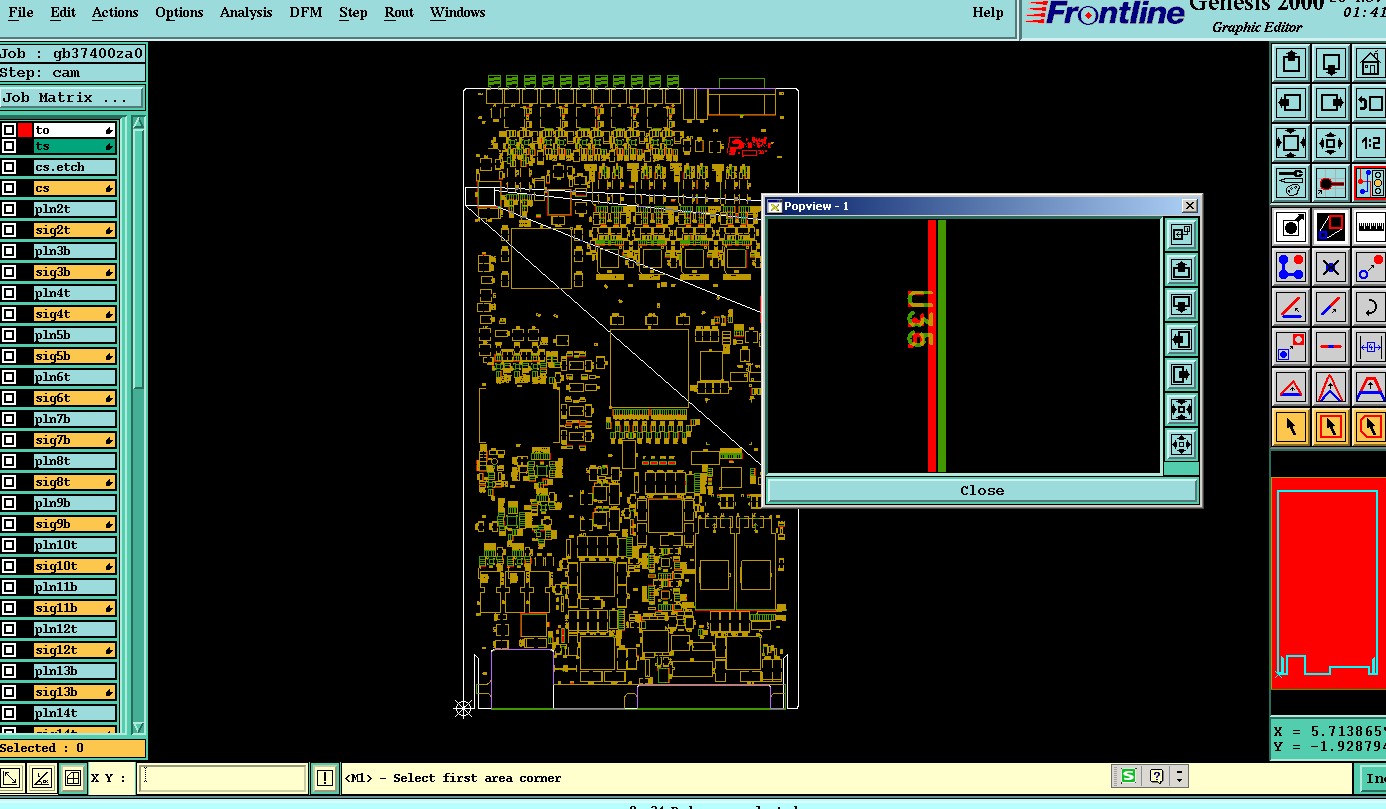The height and width of the screenshot is (809, 1386).
Task: Click the question mark help icon on bottom bar
Action: click(x=1156, y=776)
